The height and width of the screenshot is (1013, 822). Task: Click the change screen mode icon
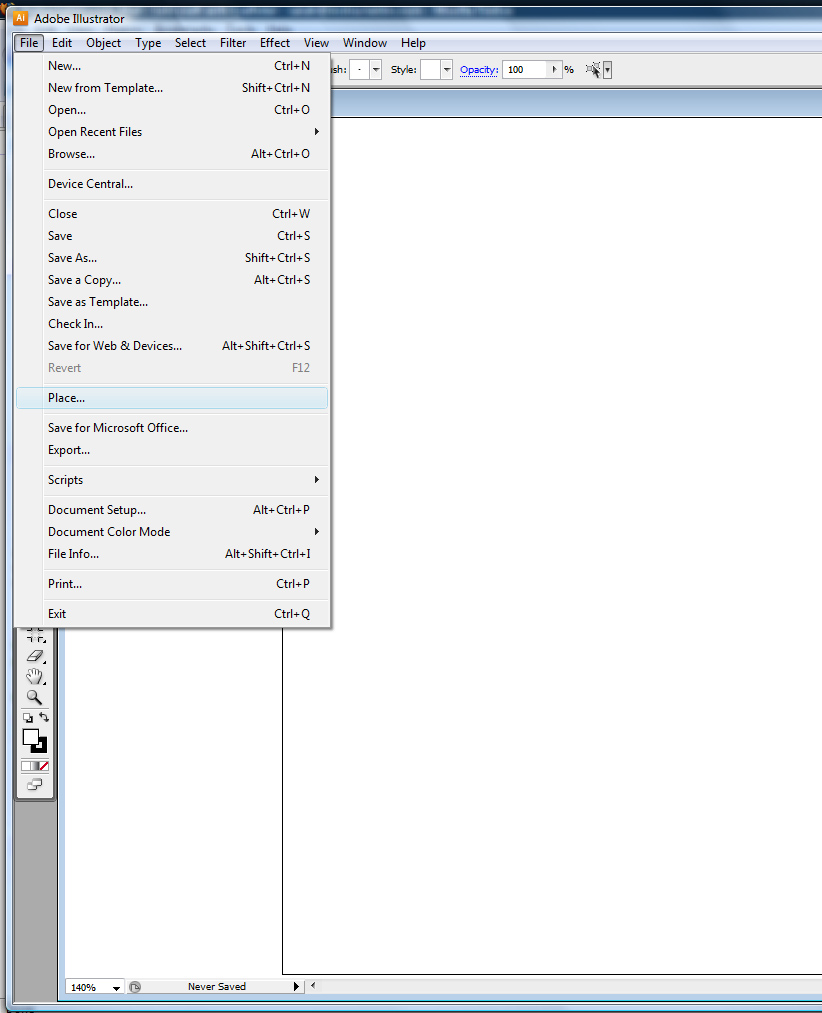click(35, 785)
